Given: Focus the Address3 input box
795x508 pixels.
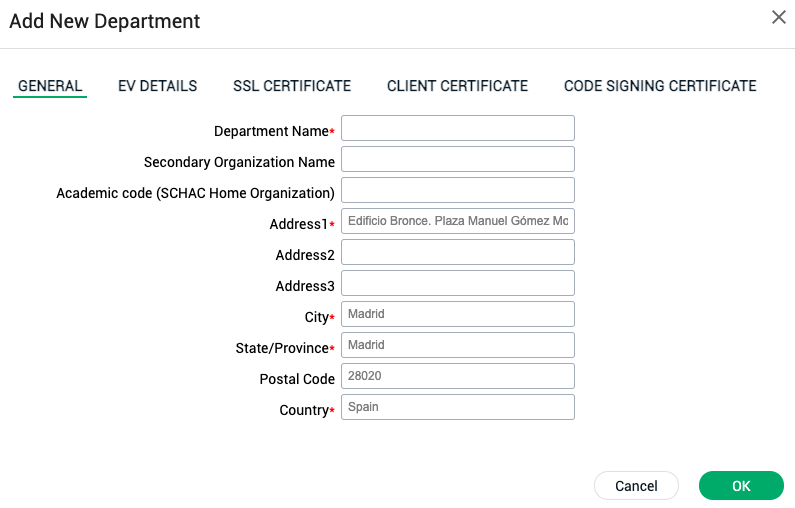Looking at the screenshot, I should pos(458,283).
